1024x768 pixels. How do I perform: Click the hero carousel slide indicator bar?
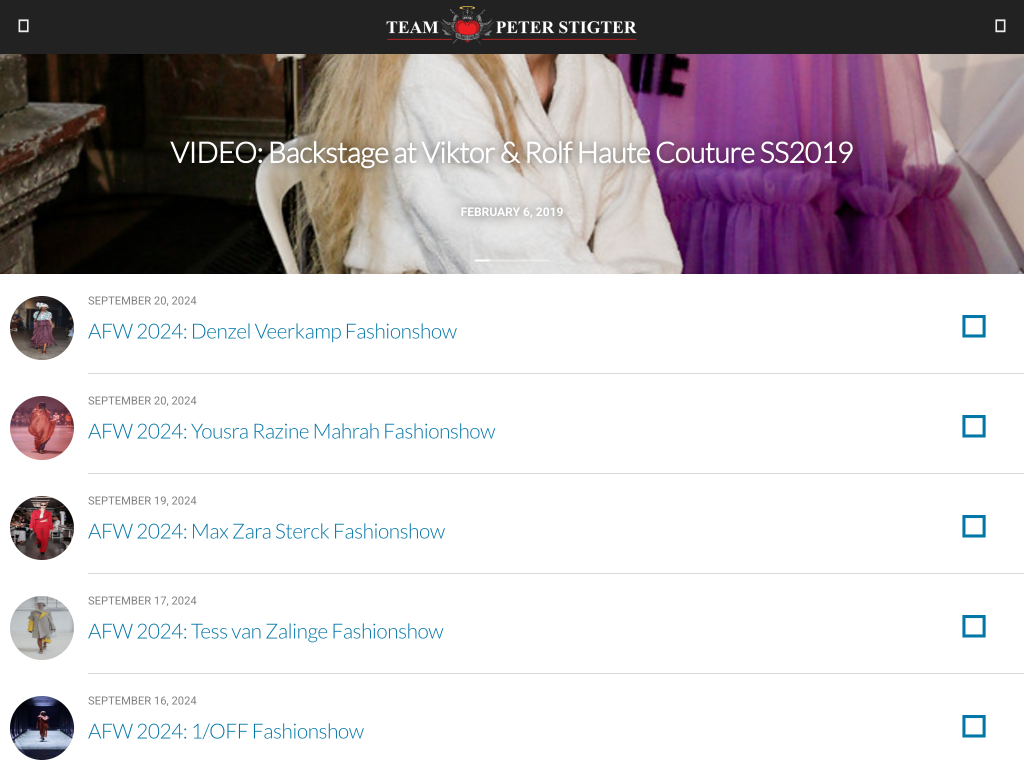511,260
